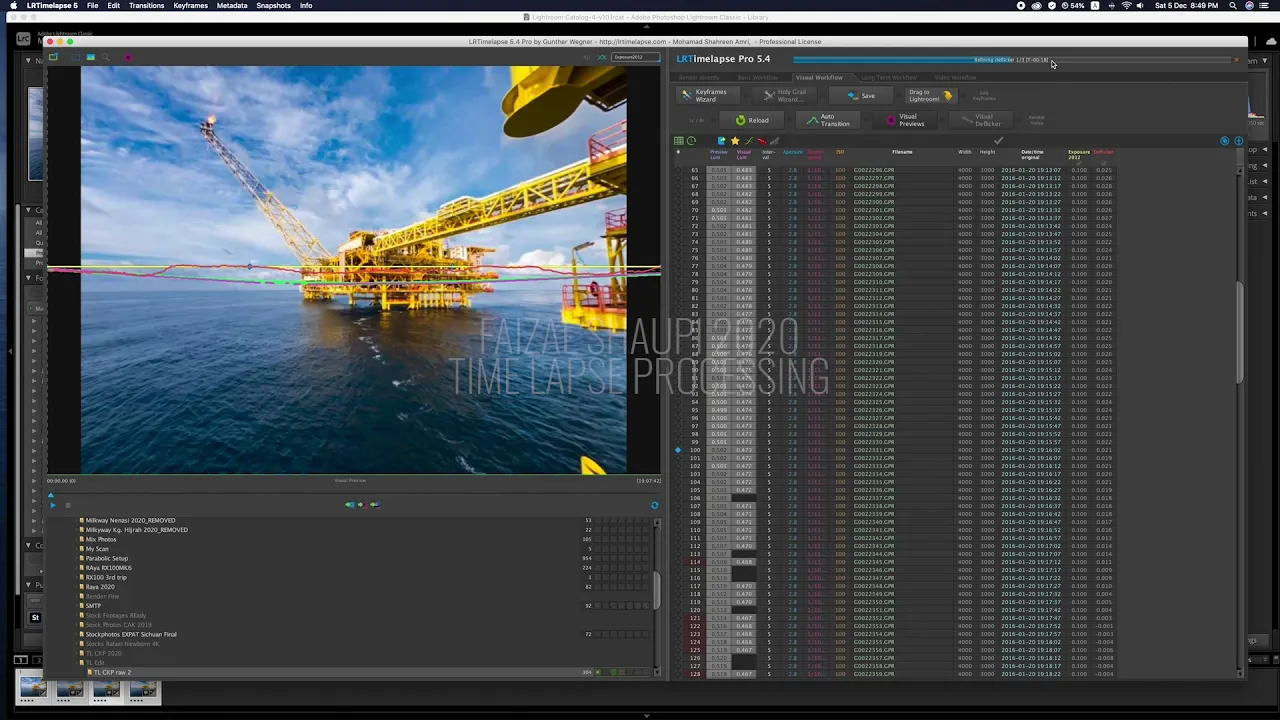Save metadata with the Save button
1280x720 pixels.
tap(860, 96)
